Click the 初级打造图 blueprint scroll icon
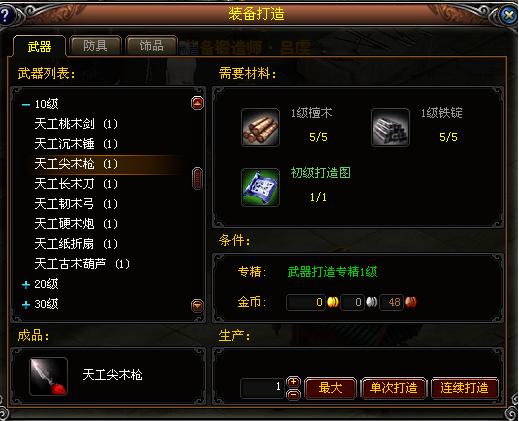519x421 pixels. point(260,187)
